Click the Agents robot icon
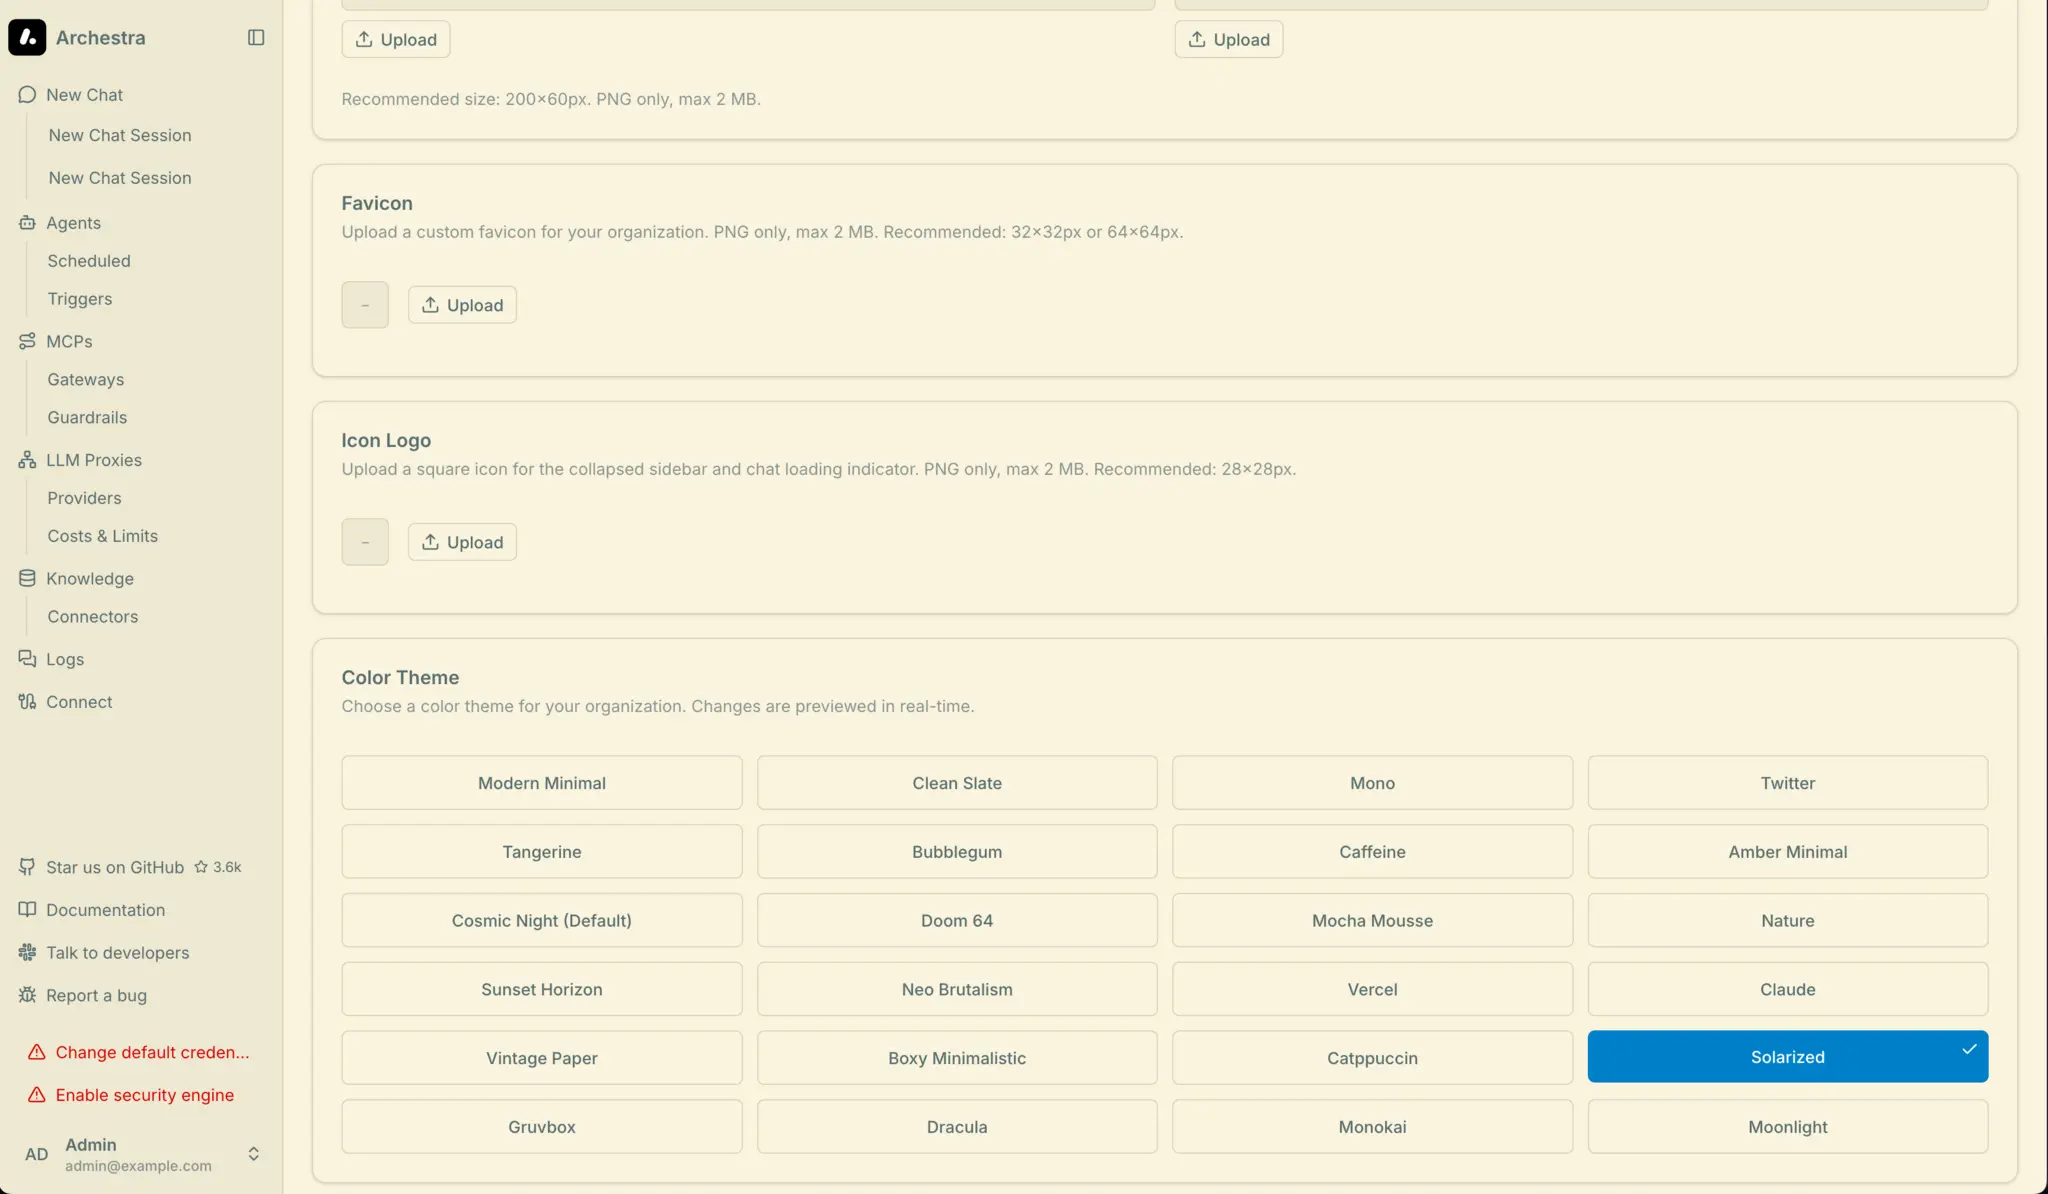 pyautogui.click(x=27, y=223)
